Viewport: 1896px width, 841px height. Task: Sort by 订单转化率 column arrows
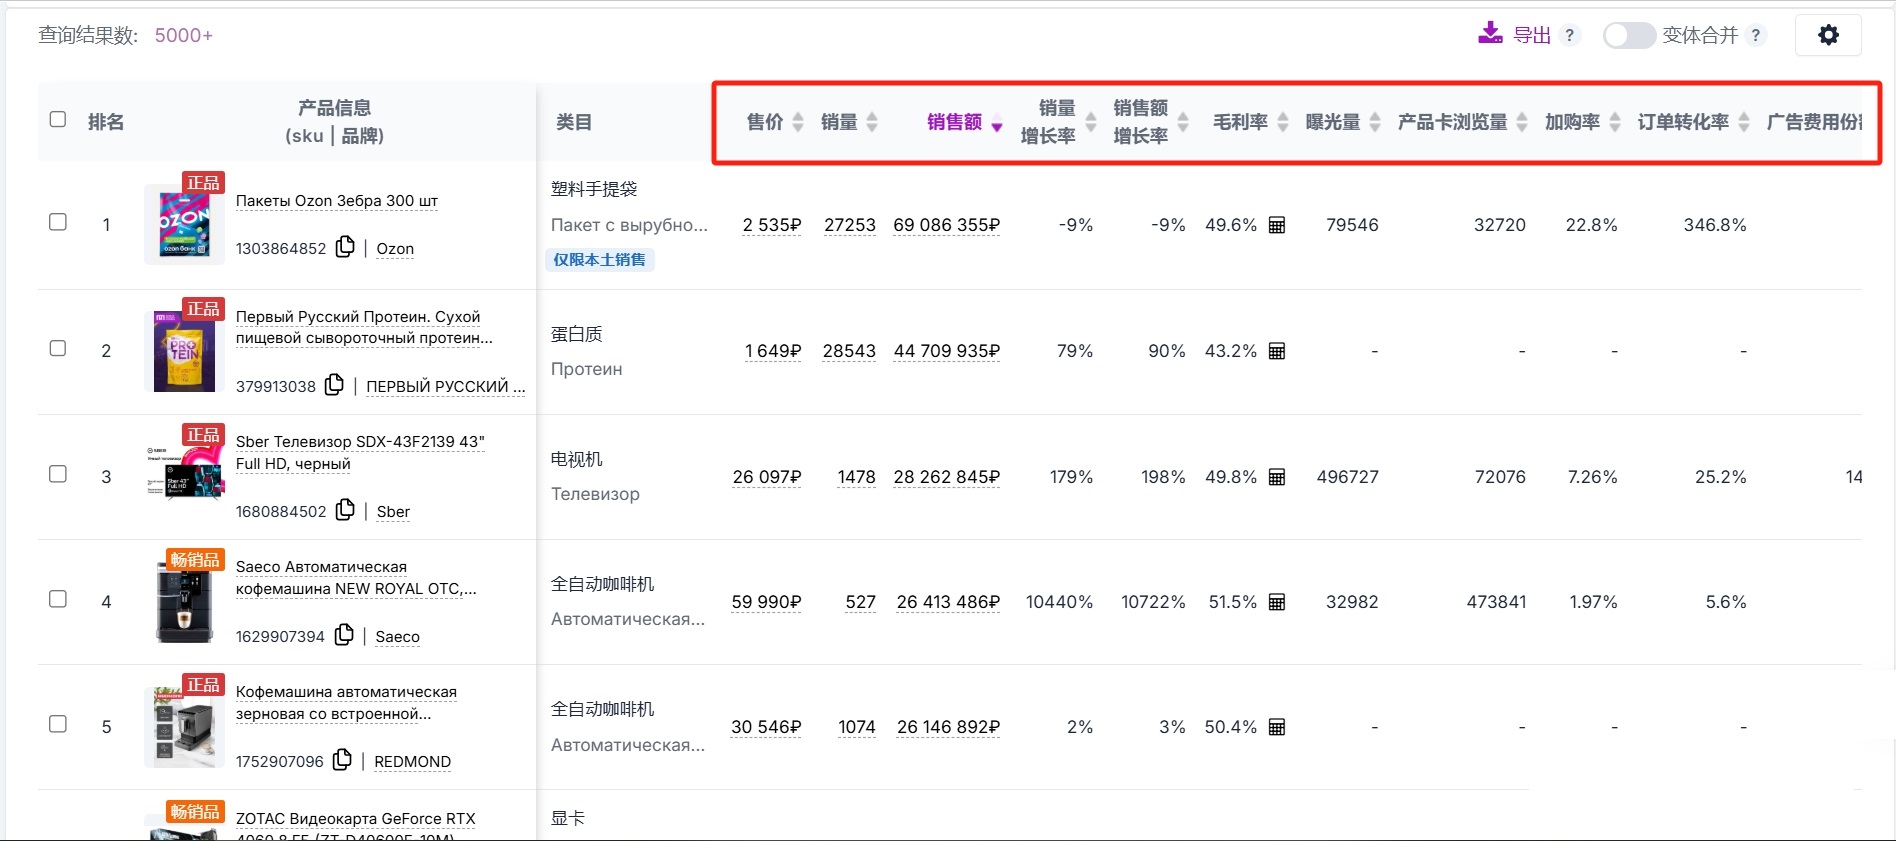(1744, 122)
